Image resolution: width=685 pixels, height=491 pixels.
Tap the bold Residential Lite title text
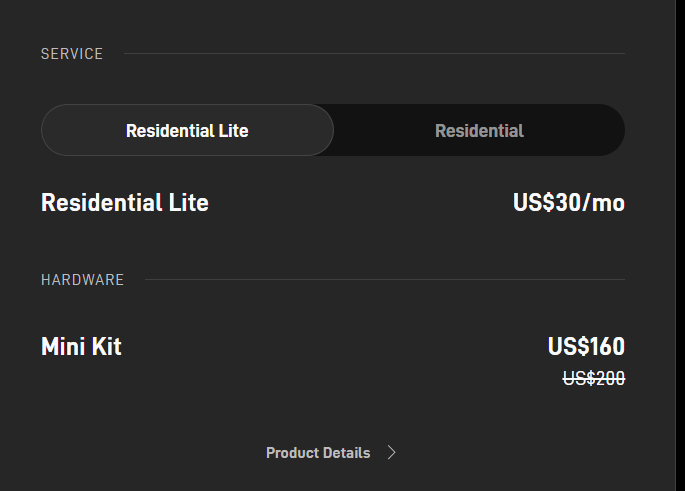point(125,203)
